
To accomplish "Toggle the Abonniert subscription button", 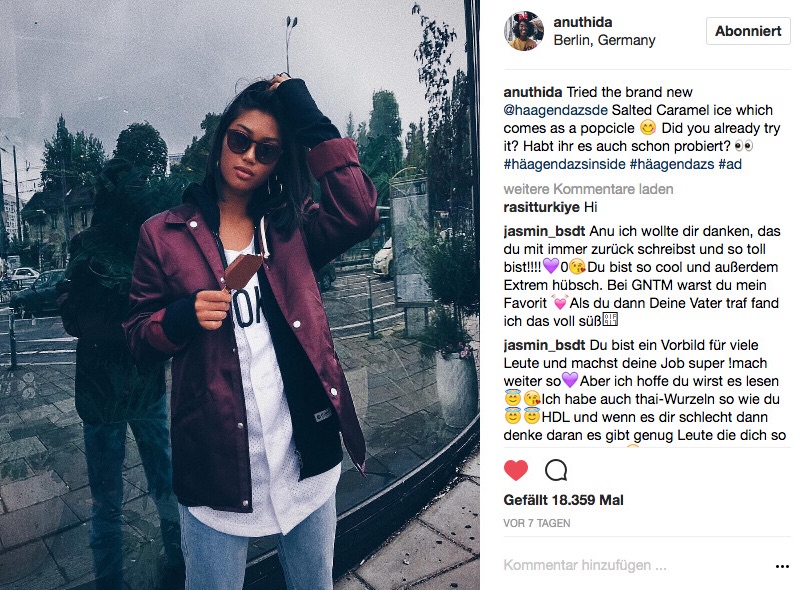I will tap(748, 31).
